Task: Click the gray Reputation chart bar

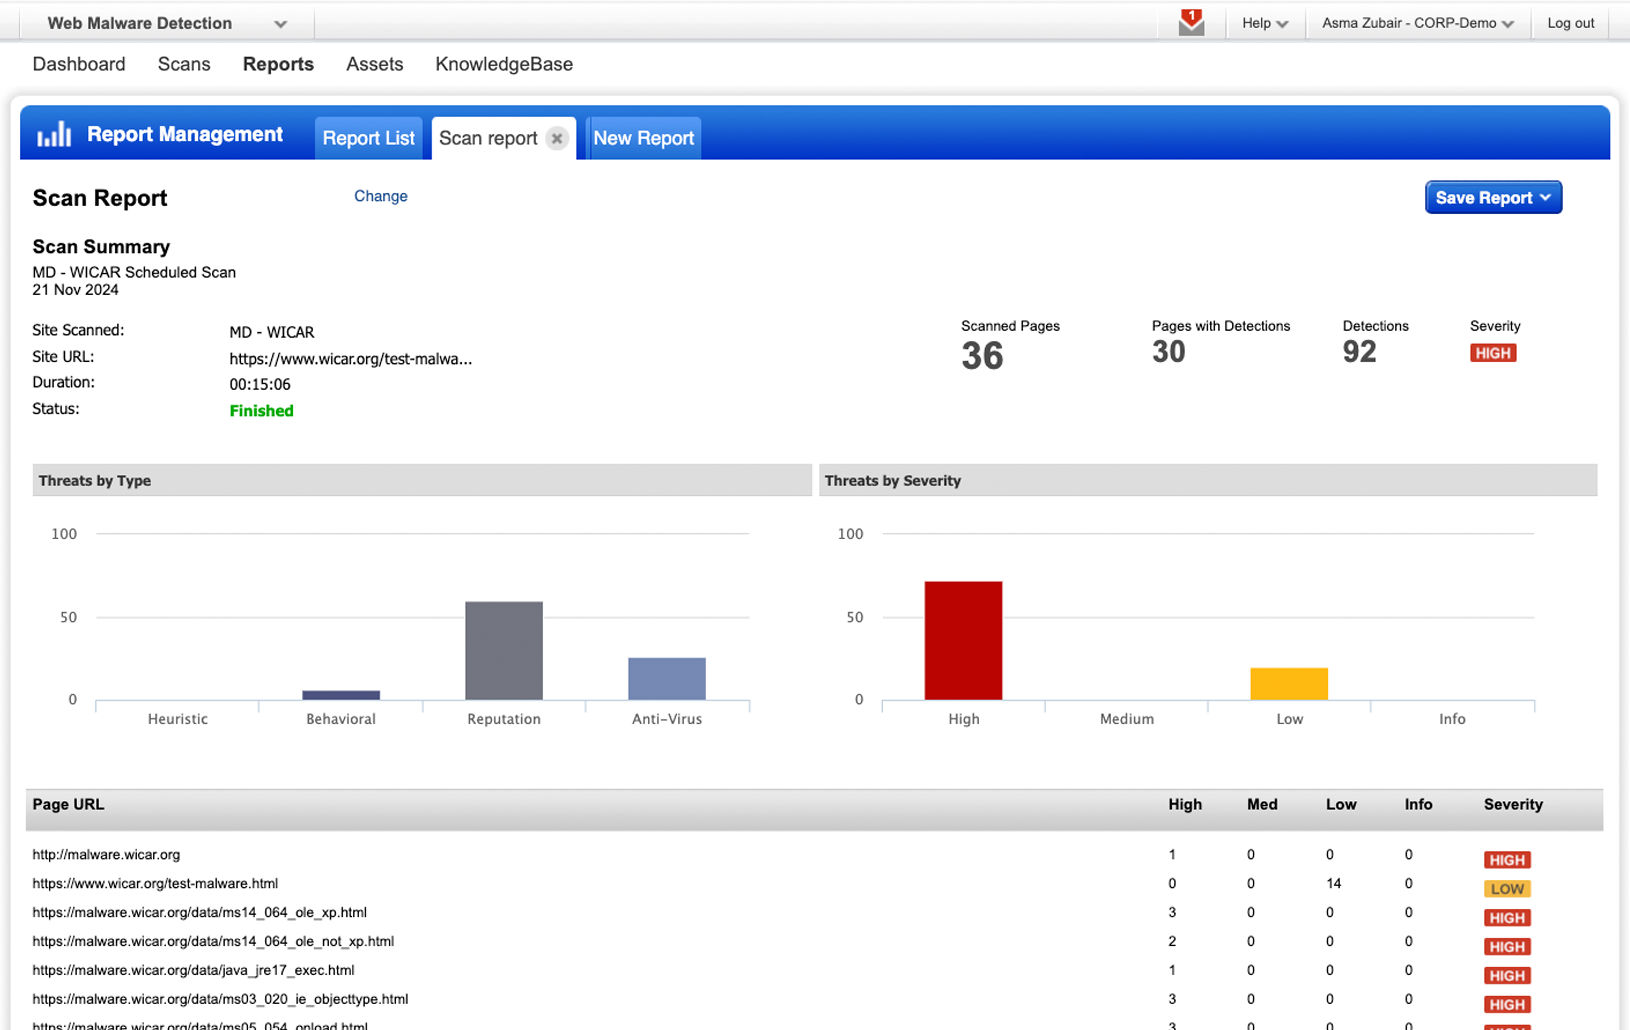Action: 504,650
